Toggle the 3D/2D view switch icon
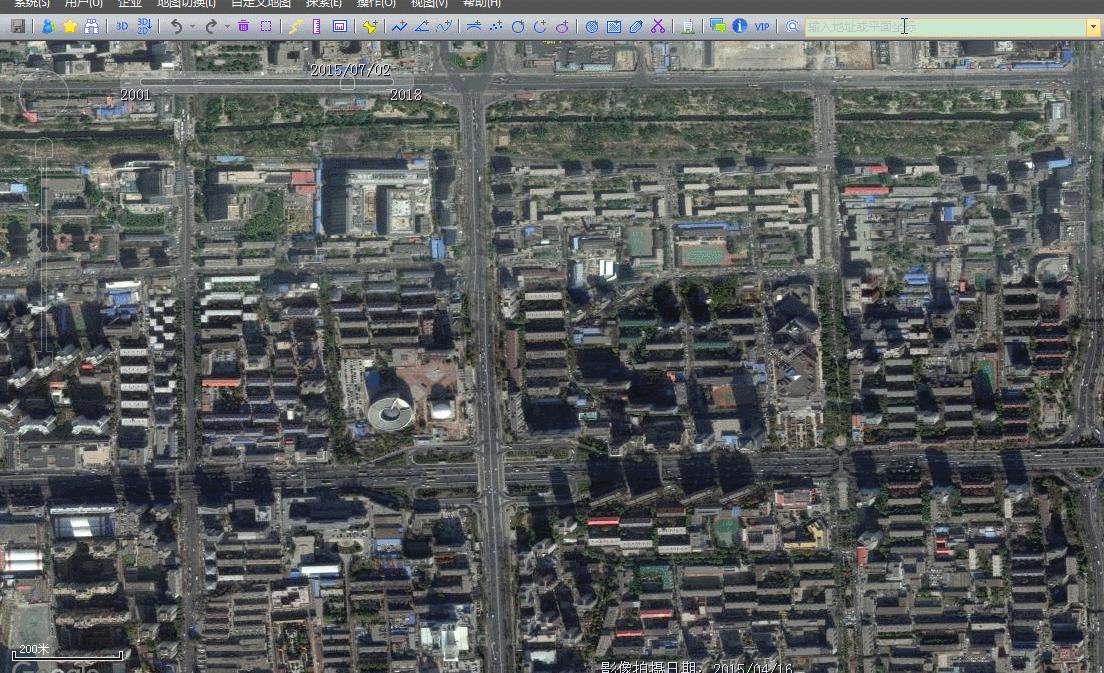1104x673 pixels. [144, 27]
